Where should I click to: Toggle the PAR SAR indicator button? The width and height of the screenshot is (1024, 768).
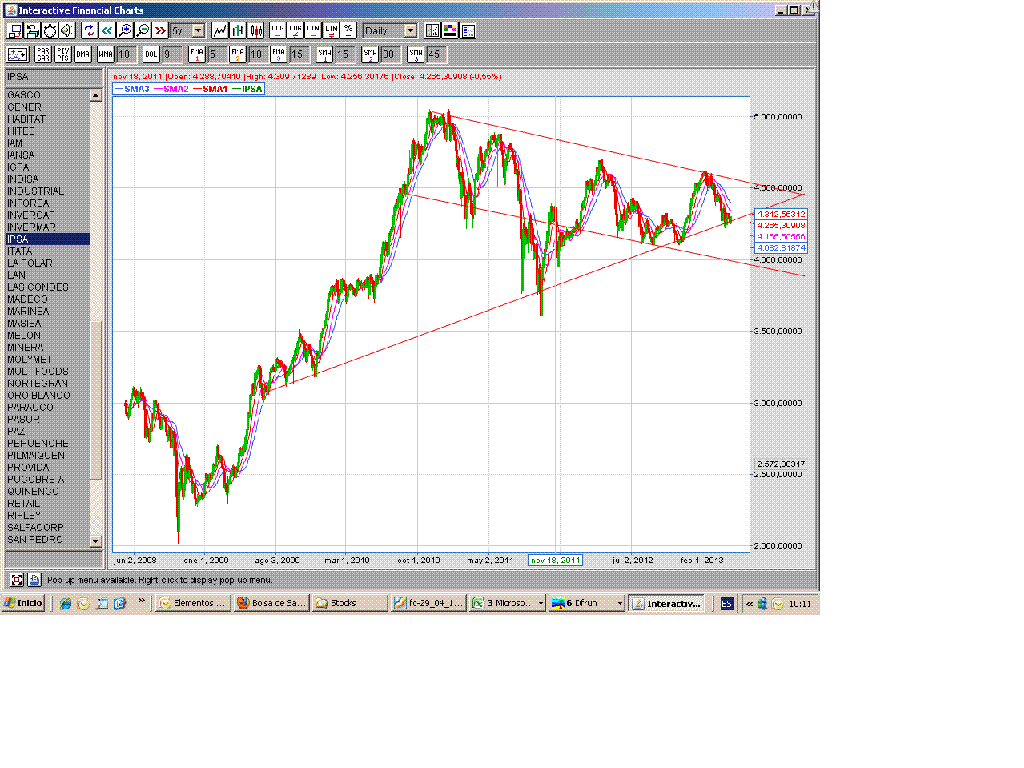(43, 54)
